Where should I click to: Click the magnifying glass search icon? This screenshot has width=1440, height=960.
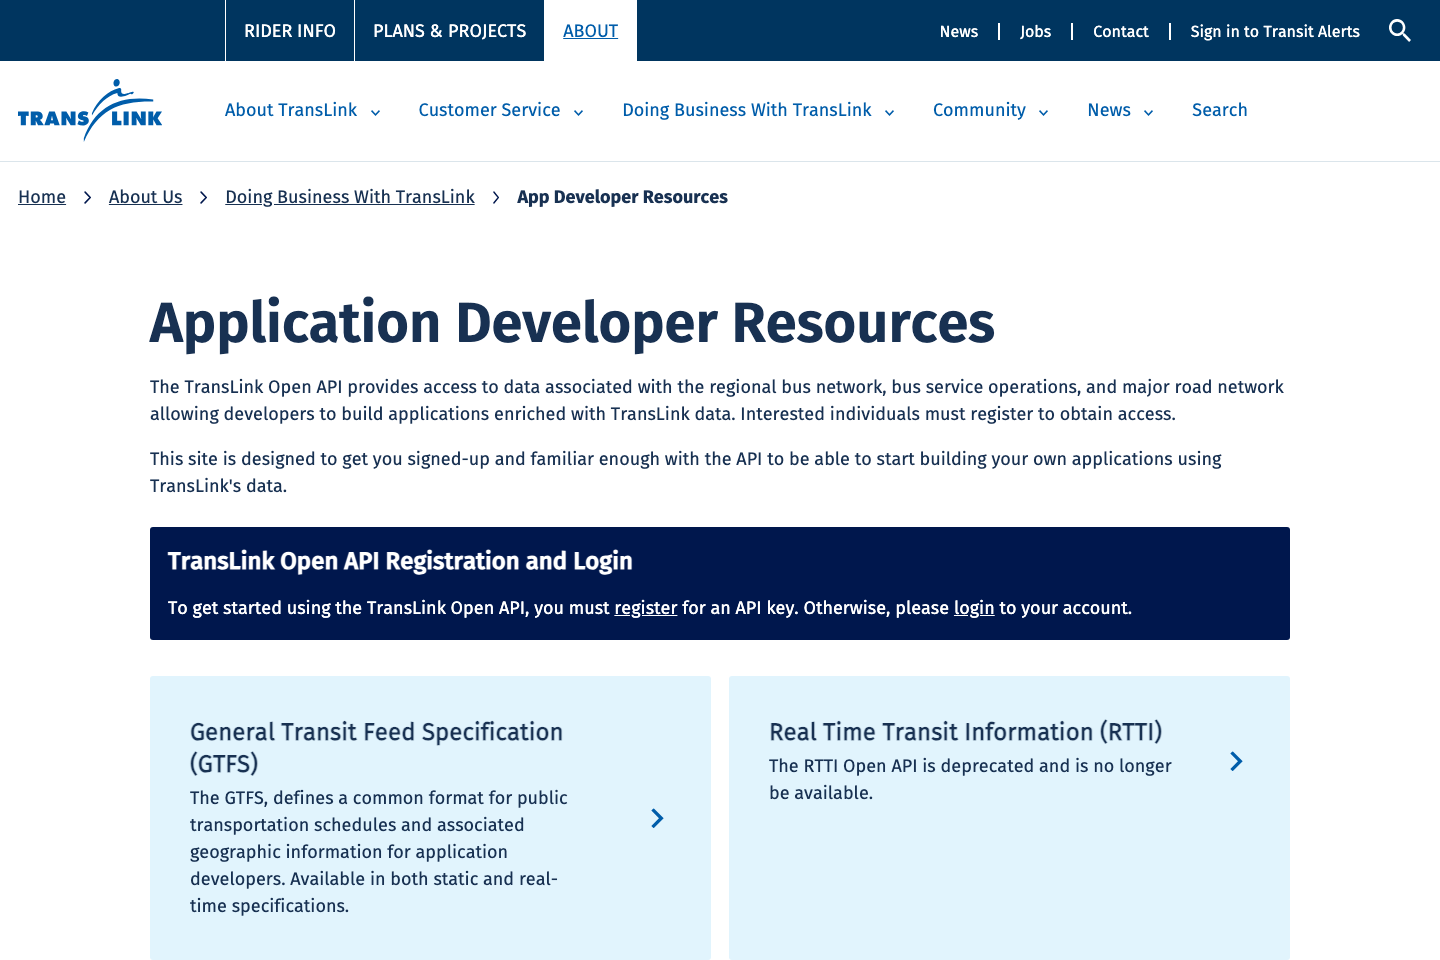(1399, 31)
